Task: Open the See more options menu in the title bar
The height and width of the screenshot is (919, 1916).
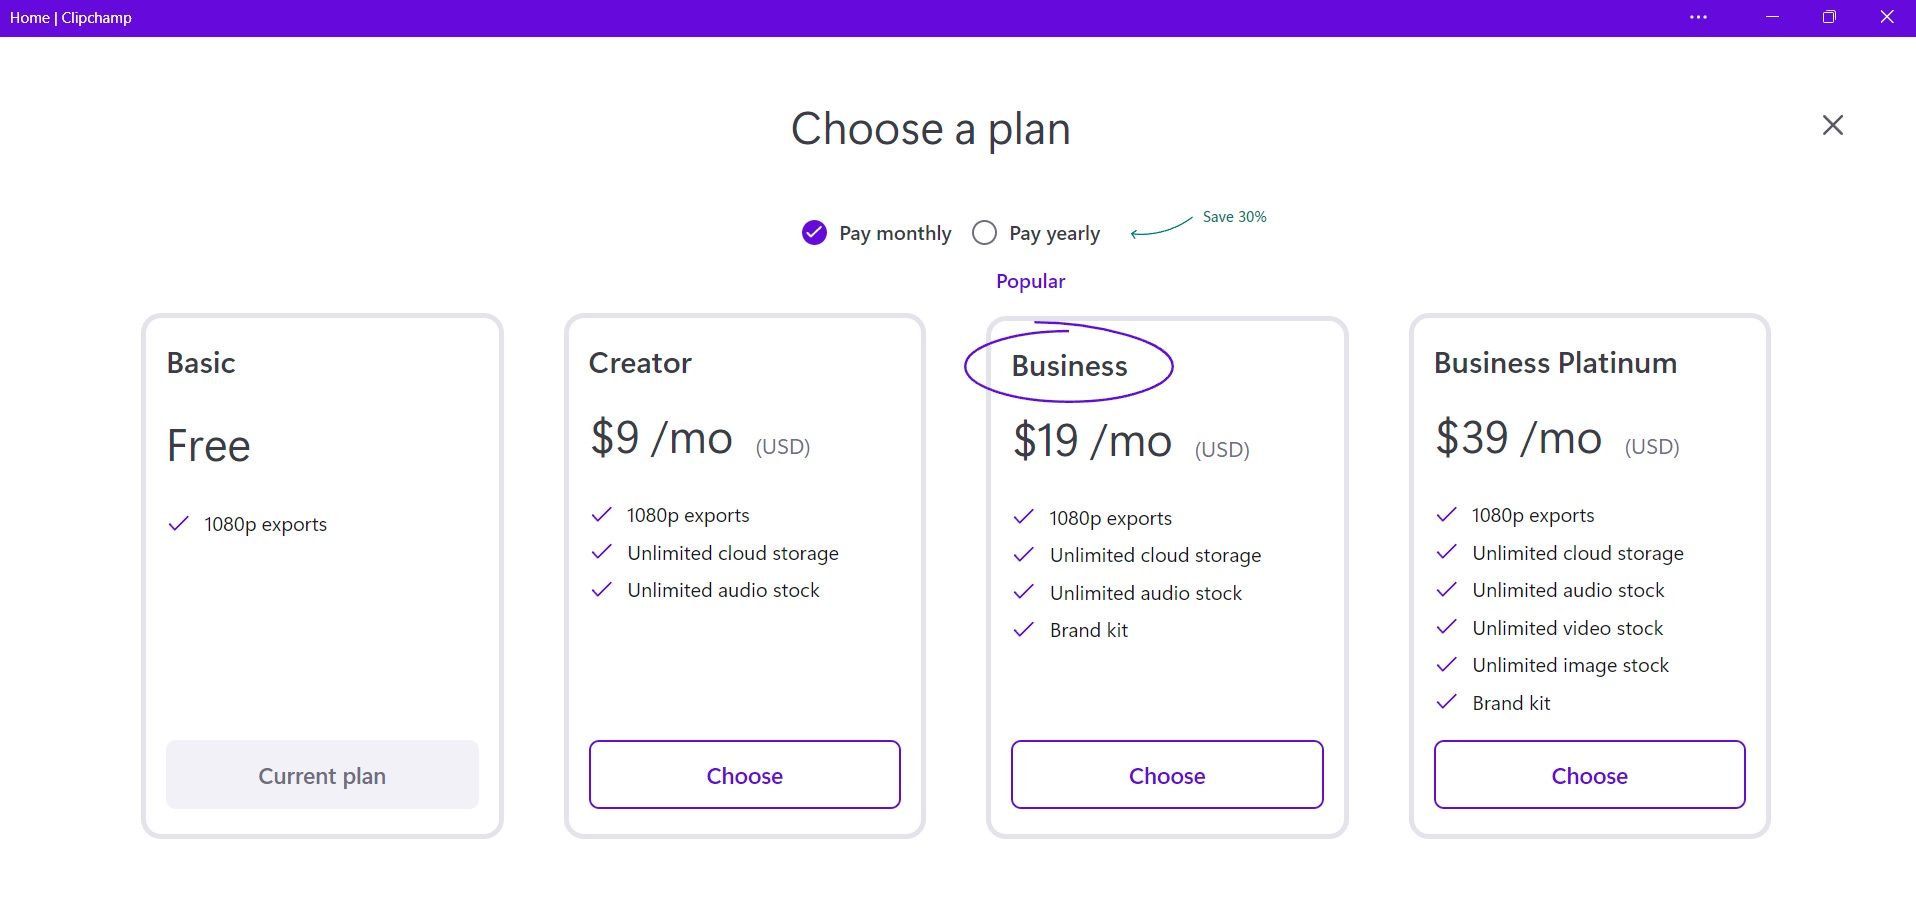Action: click(1698, 17)
